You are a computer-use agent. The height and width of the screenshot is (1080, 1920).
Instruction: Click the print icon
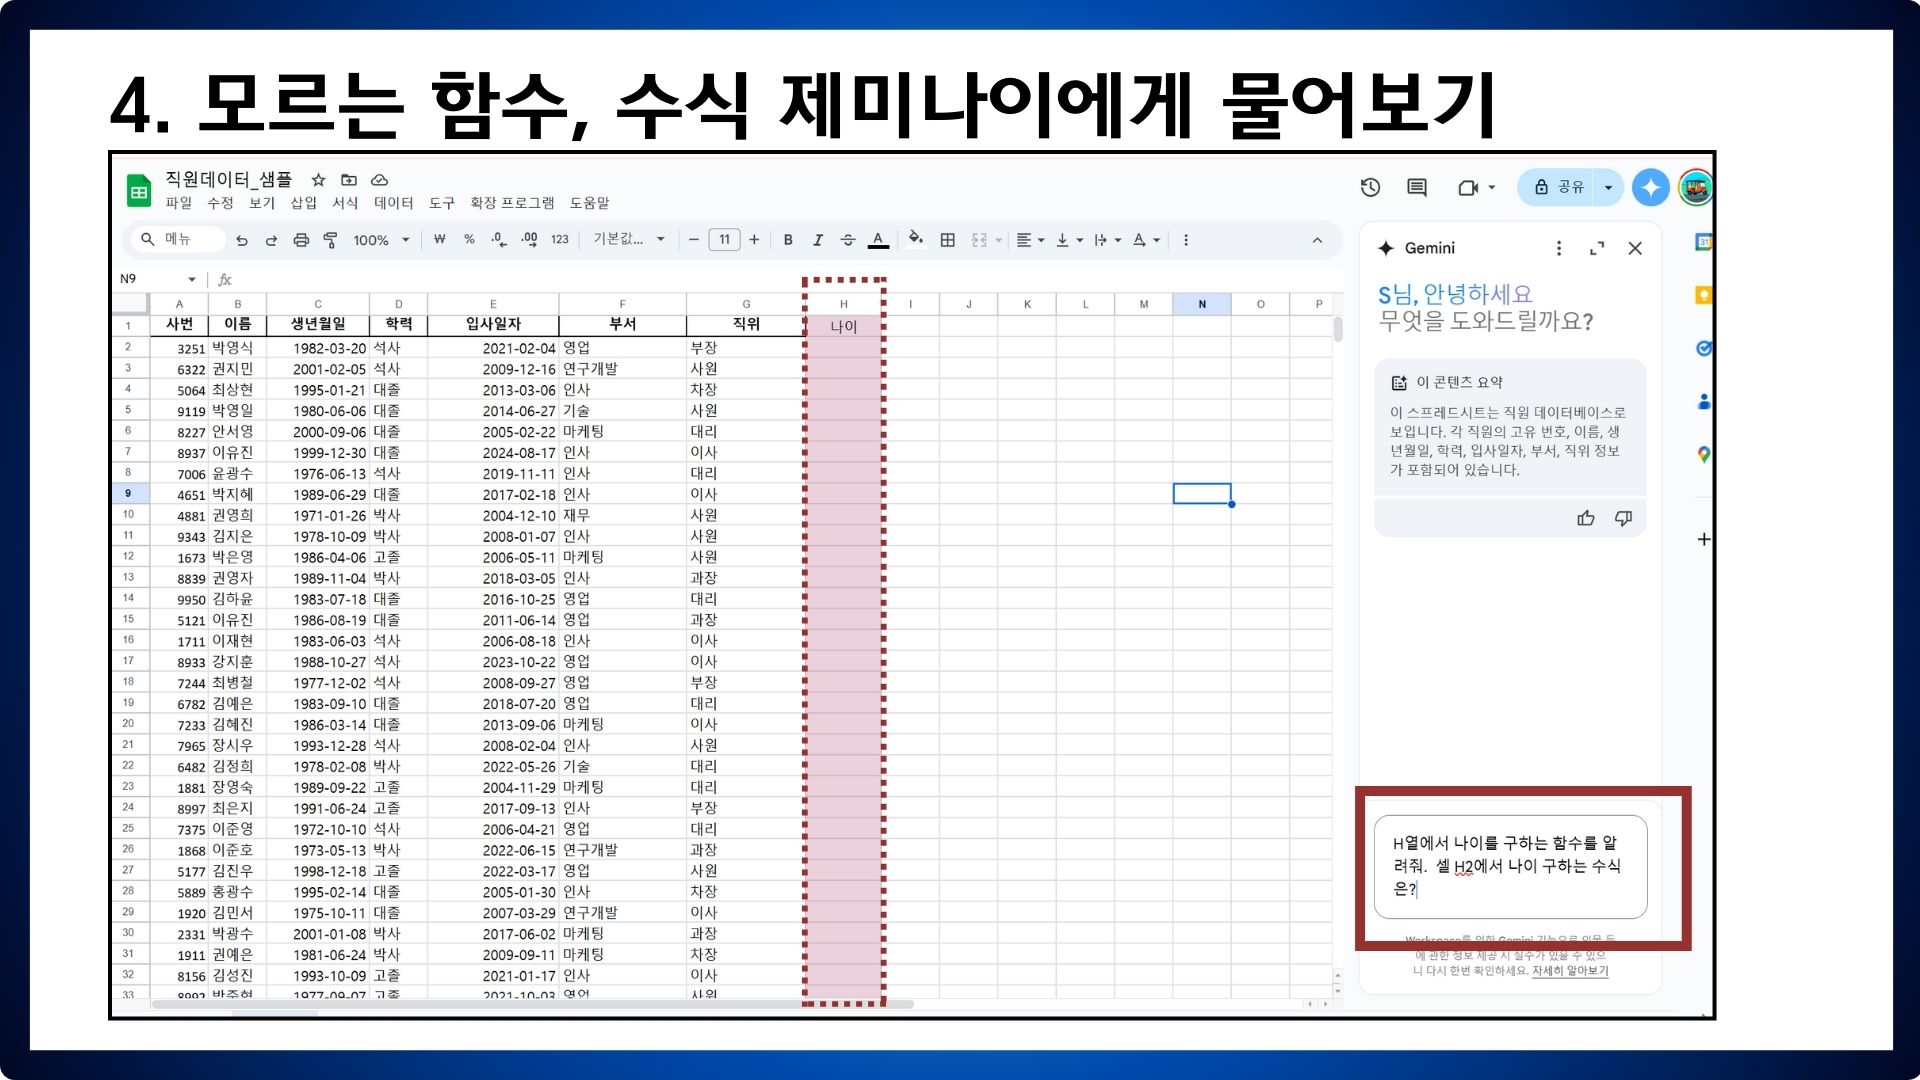pos(301,240)
